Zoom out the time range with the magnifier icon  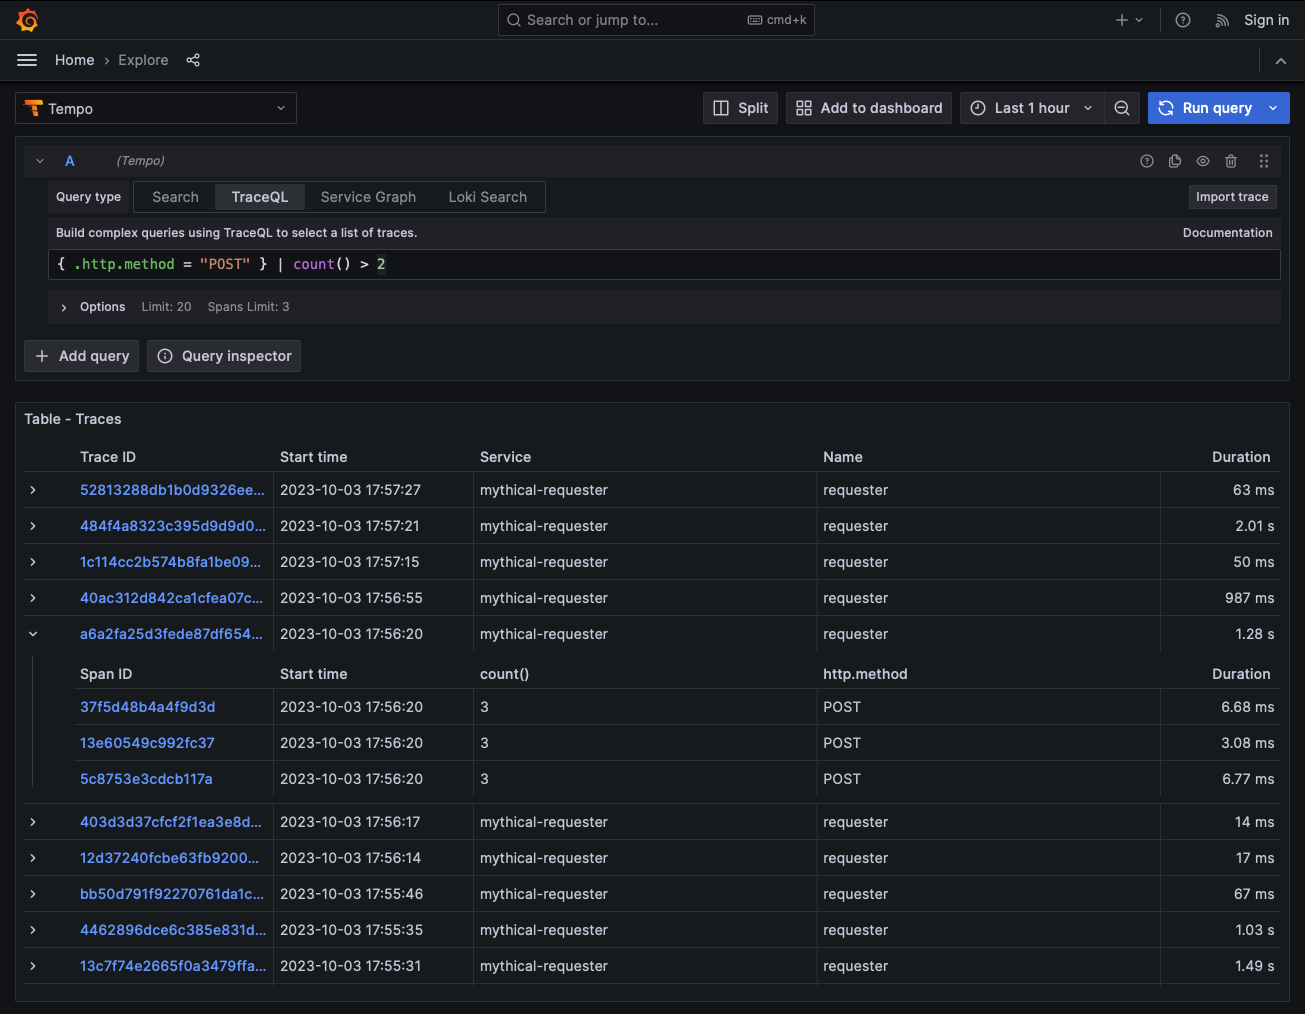coord(1122,108)
